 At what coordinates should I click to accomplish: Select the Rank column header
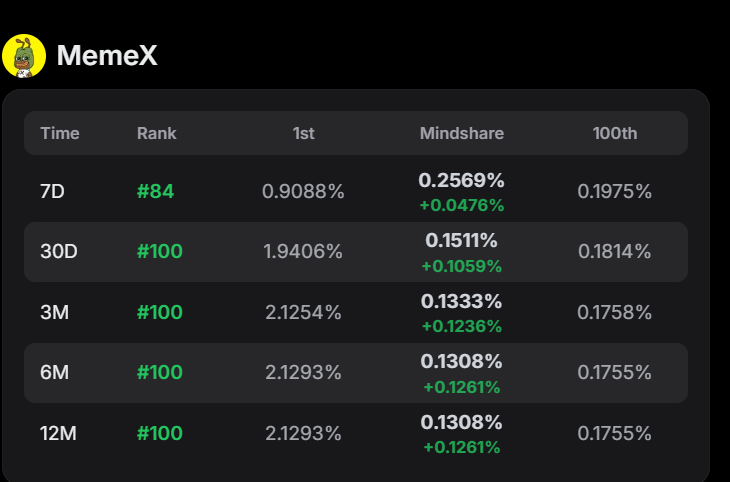(x=156, y=133)
